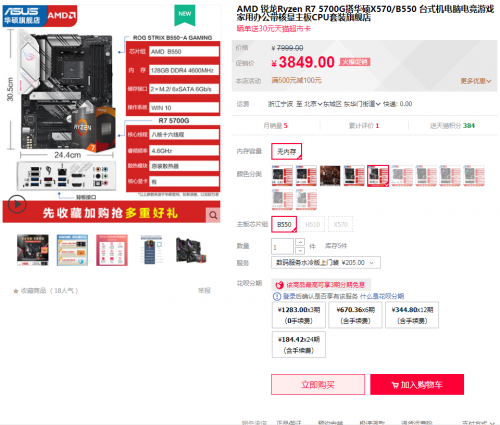Choose ¥184.42 x24 installment plan

coord(299,345)
